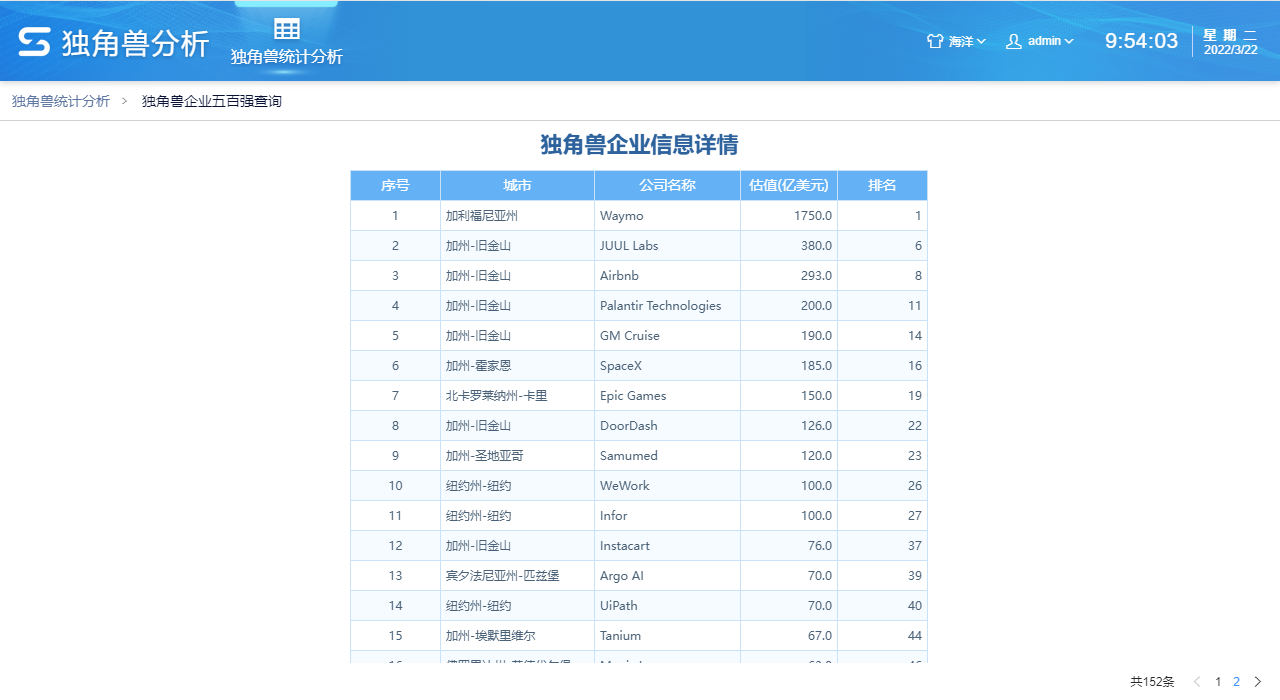Click the admin user avatar icon
The image size is (1280, 700).
click(1014, 41)
